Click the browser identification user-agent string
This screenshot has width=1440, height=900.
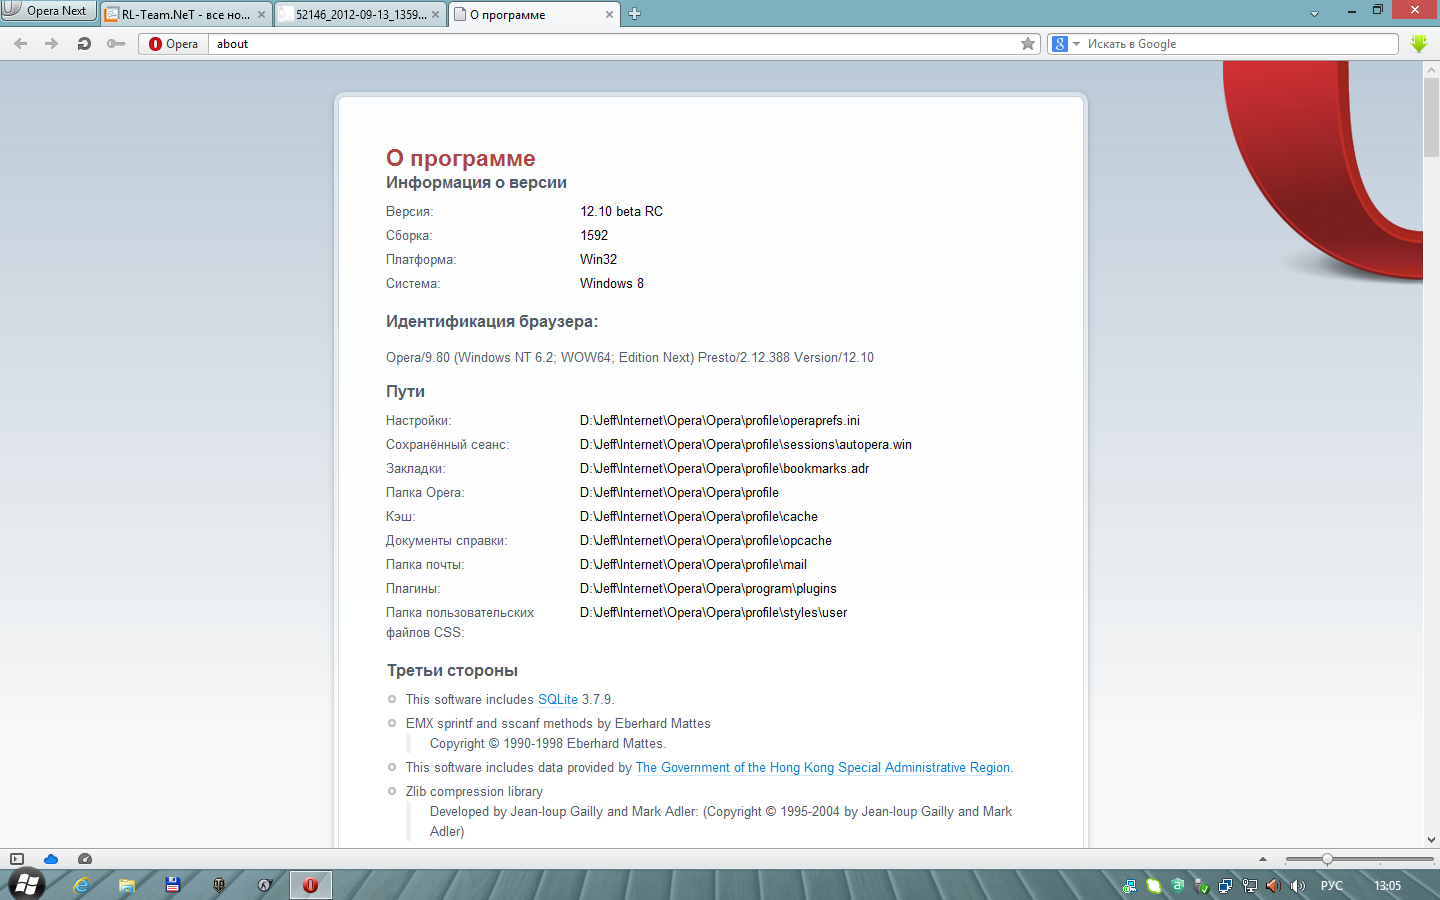[630, 358]
